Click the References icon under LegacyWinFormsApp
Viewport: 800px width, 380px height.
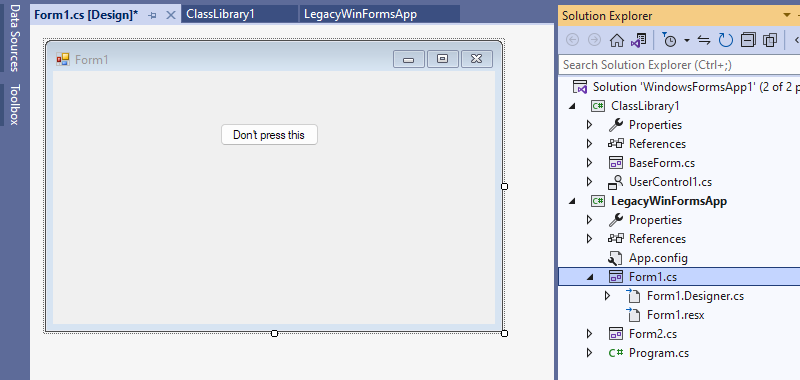point(616,239)
